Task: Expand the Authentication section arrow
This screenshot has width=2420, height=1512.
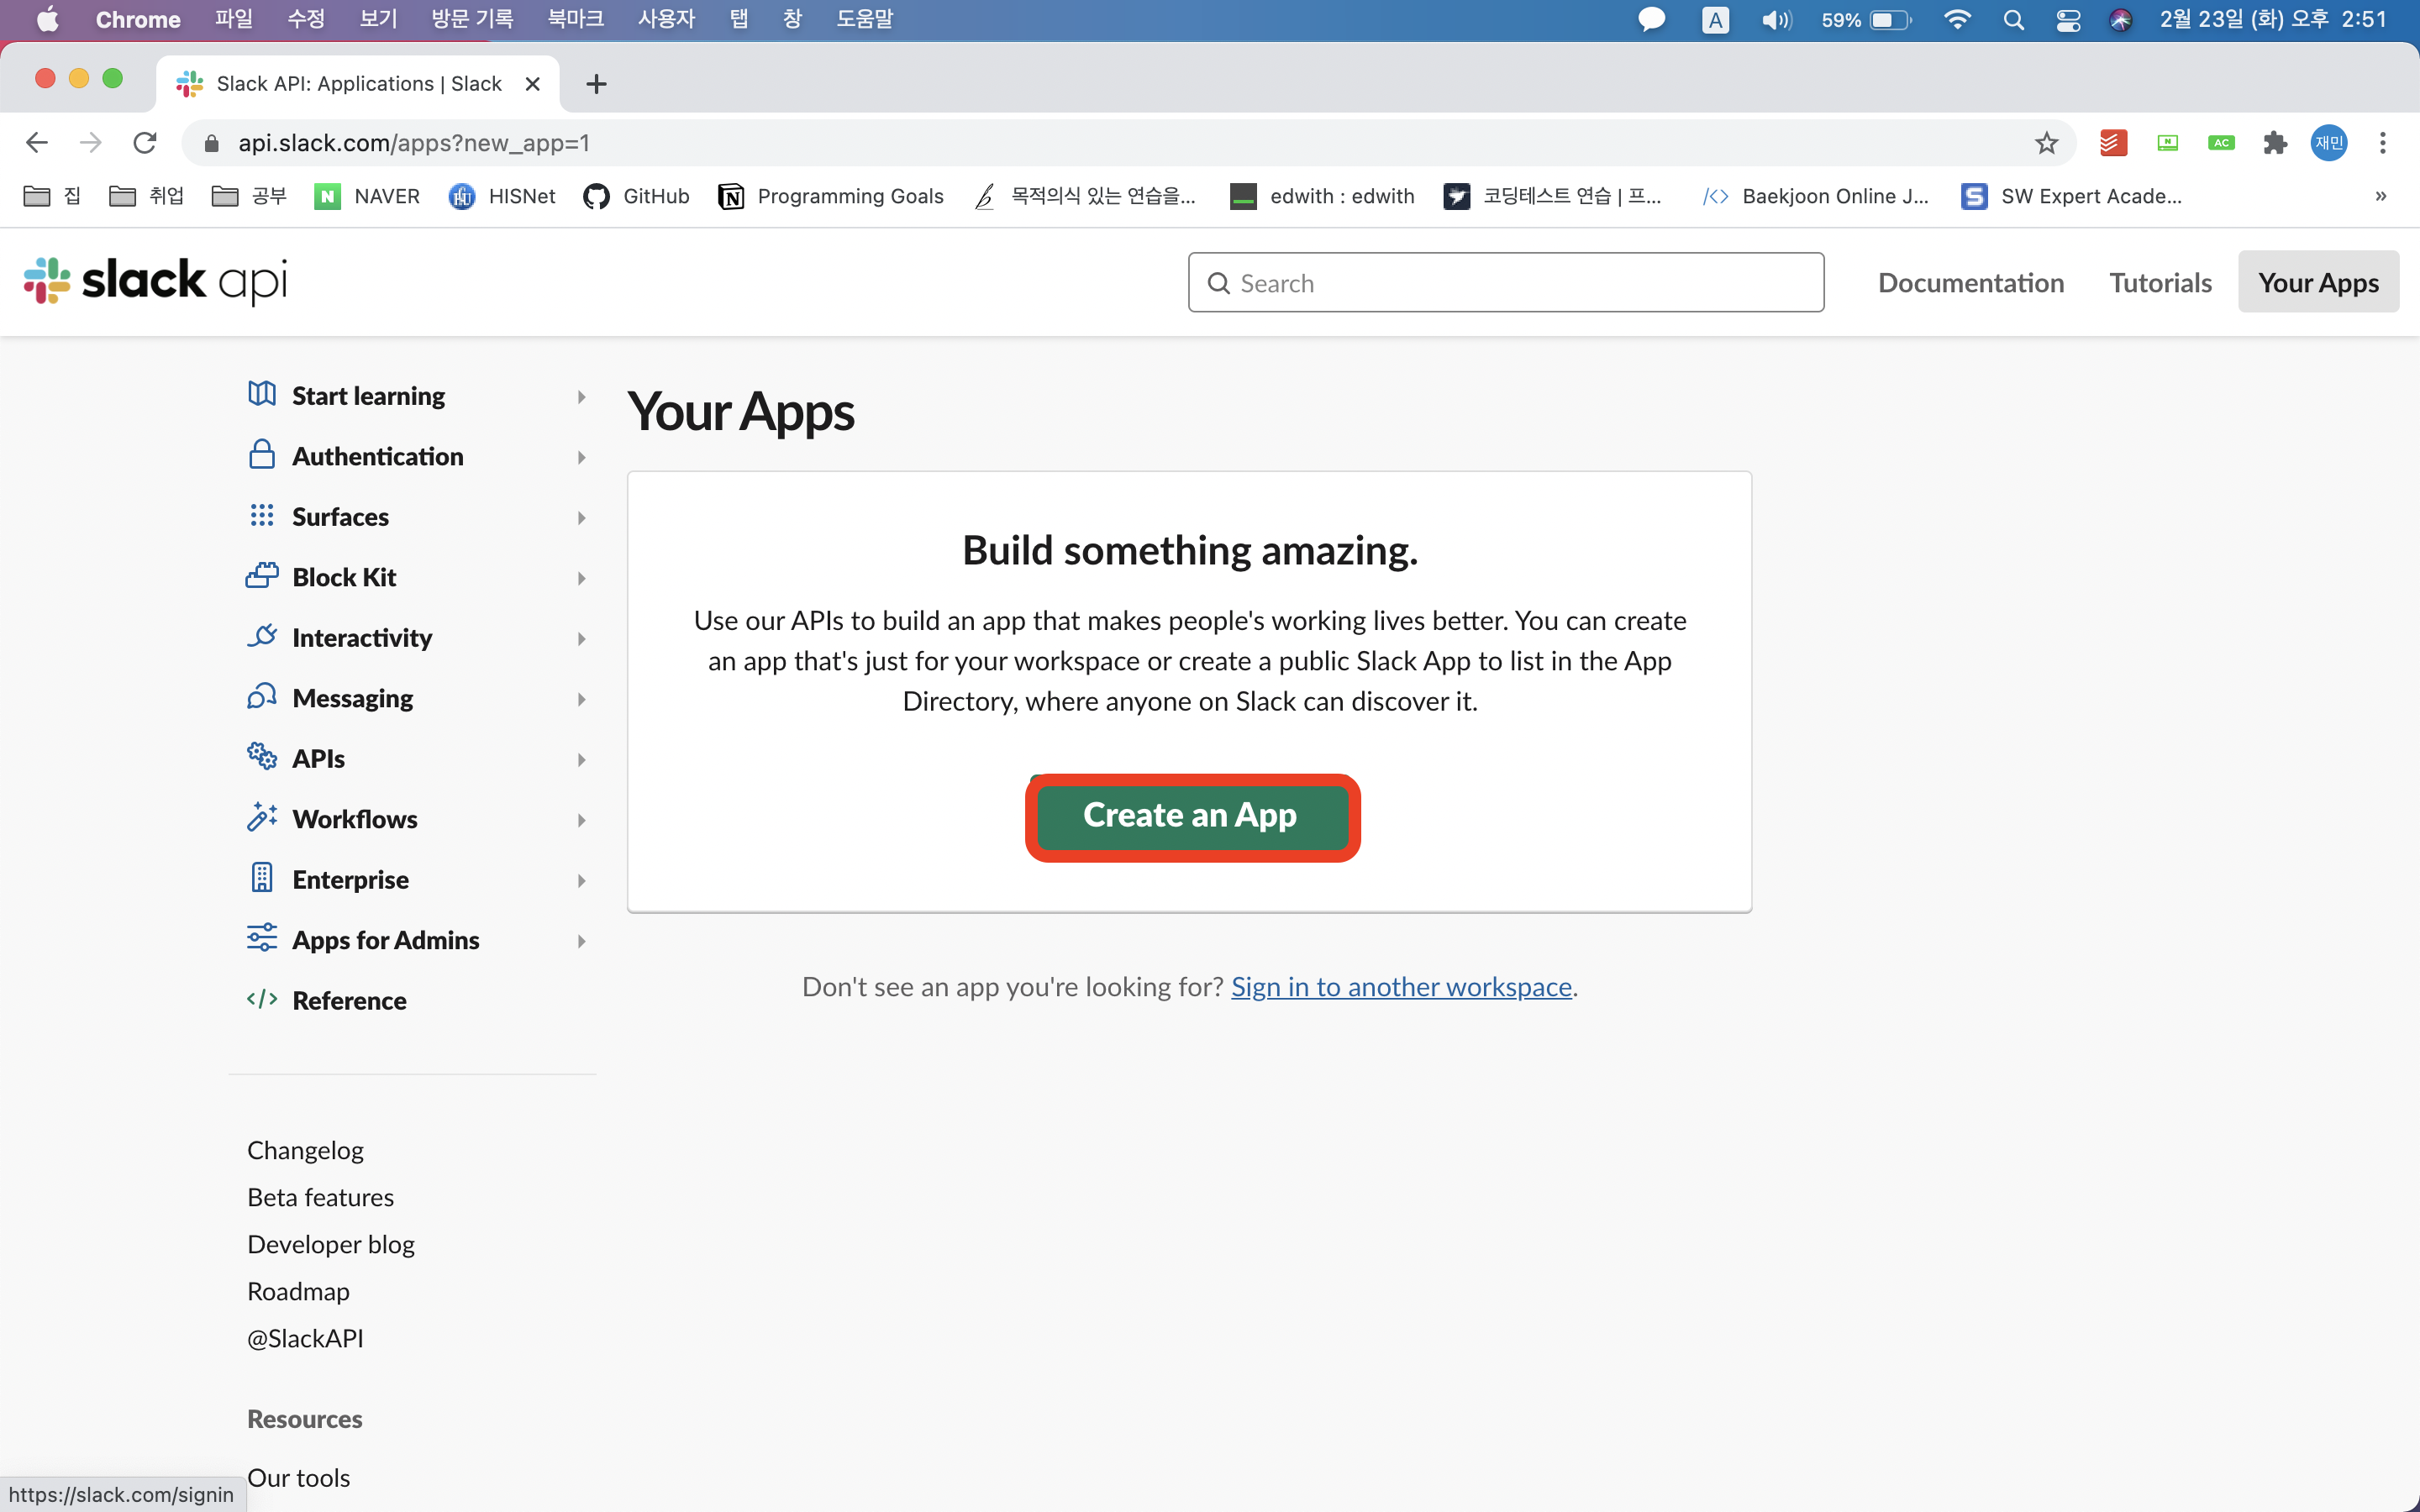Action: tap(581, 457)
